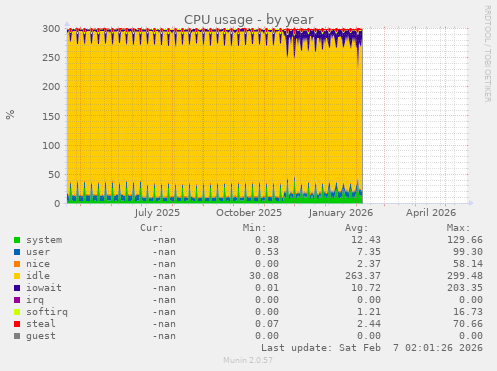Screen dimensions: 497x371
Task: Click the 'Cur:' column header
Action: (x=152, y=228)
